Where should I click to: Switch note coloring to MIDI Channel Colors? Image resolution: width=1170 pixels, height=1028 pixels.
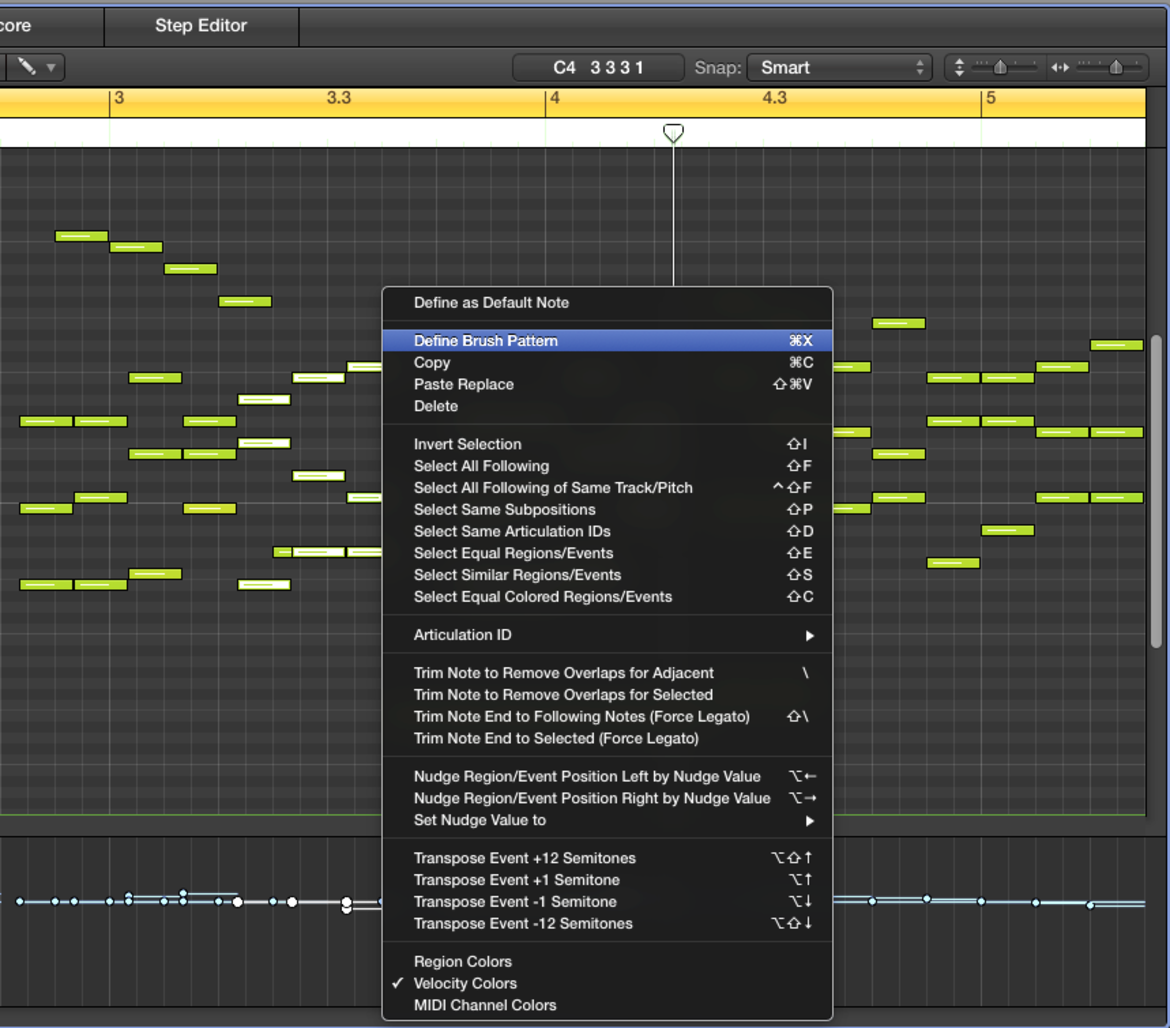[607, 1006]
